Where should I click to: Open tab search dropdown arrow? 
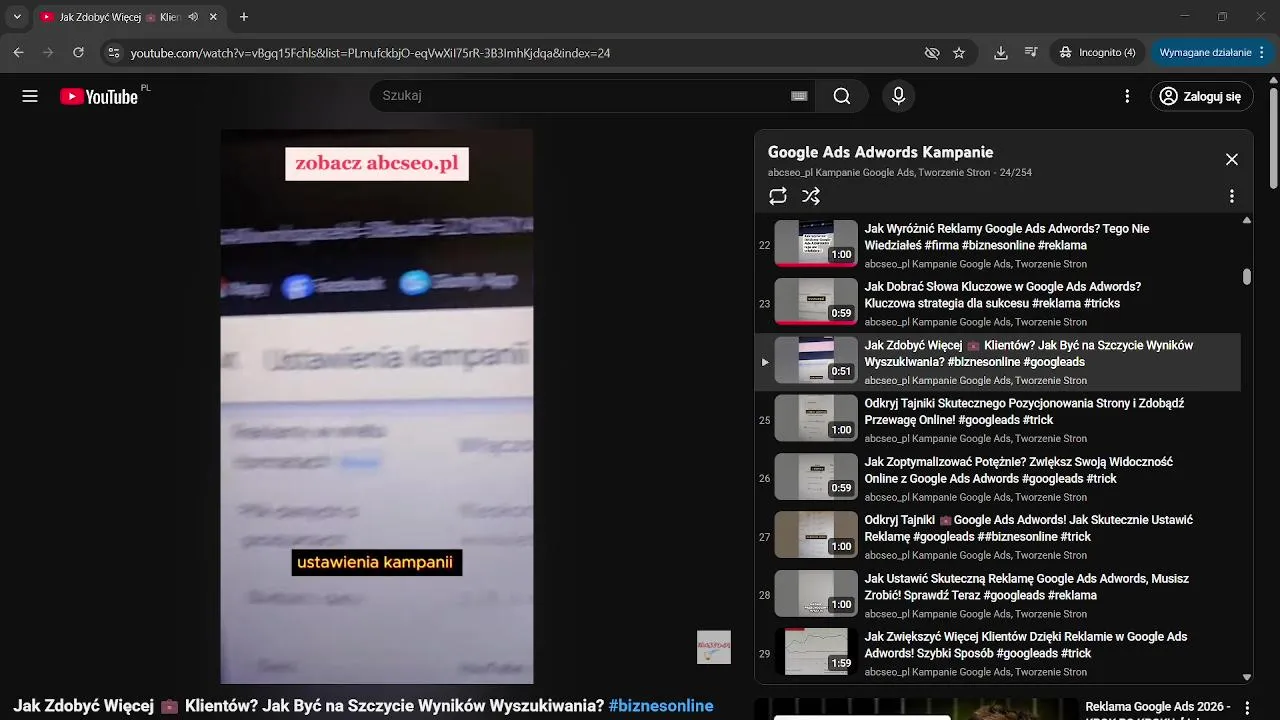[17, 17]
